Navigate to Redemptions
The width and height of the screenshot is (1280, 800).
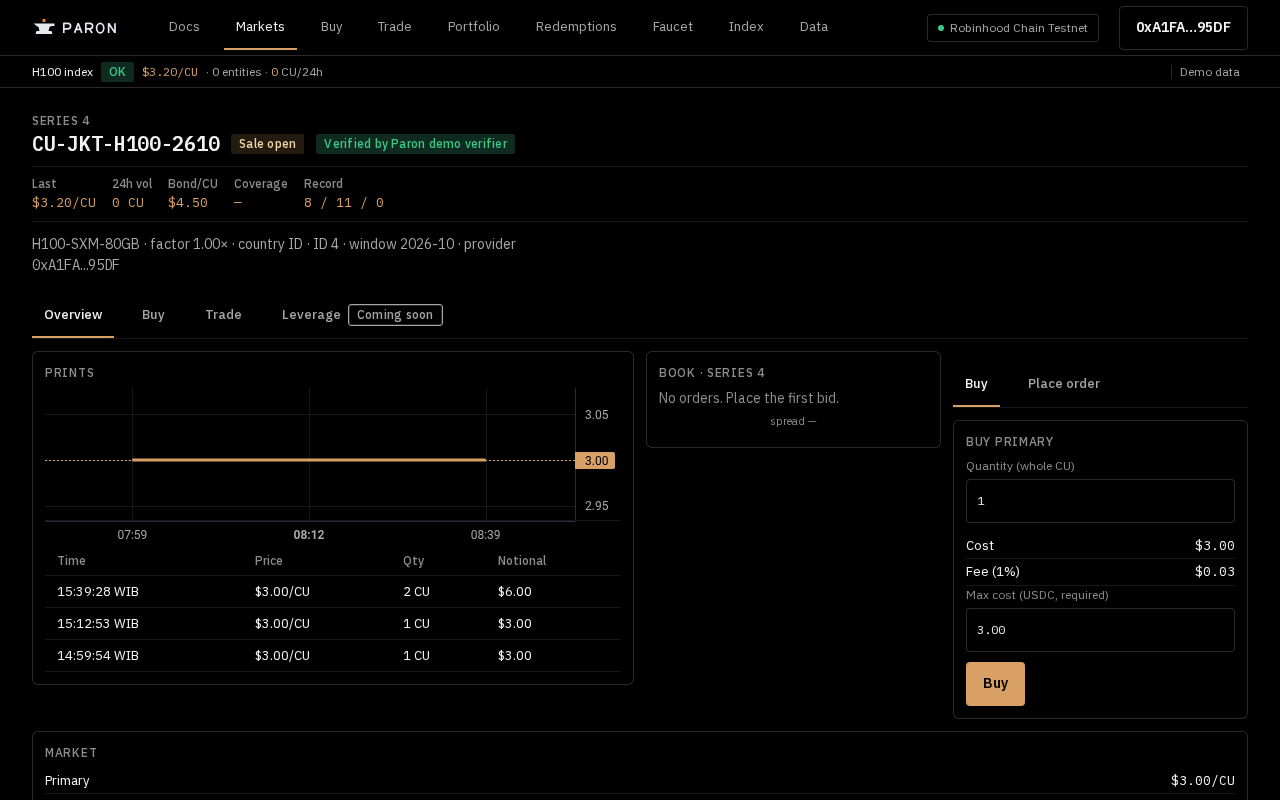click(x=576, y=27)
